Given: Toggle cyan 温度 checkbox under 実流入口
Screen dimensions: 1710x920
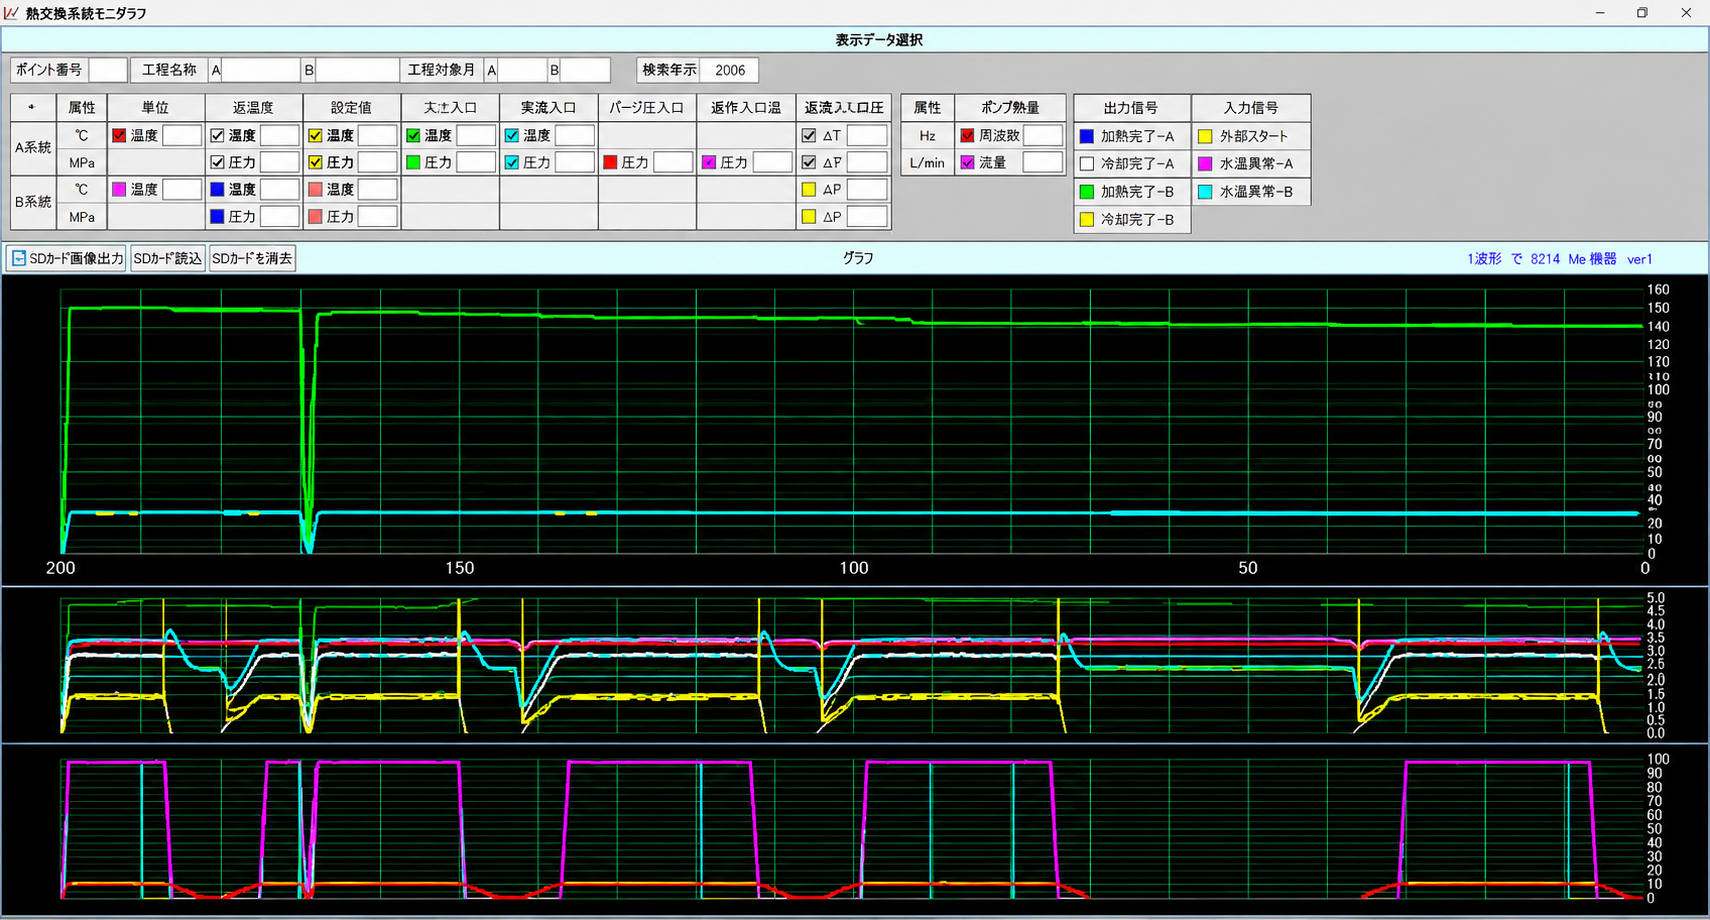Looking at the screenshot, I should coord(512,135).
